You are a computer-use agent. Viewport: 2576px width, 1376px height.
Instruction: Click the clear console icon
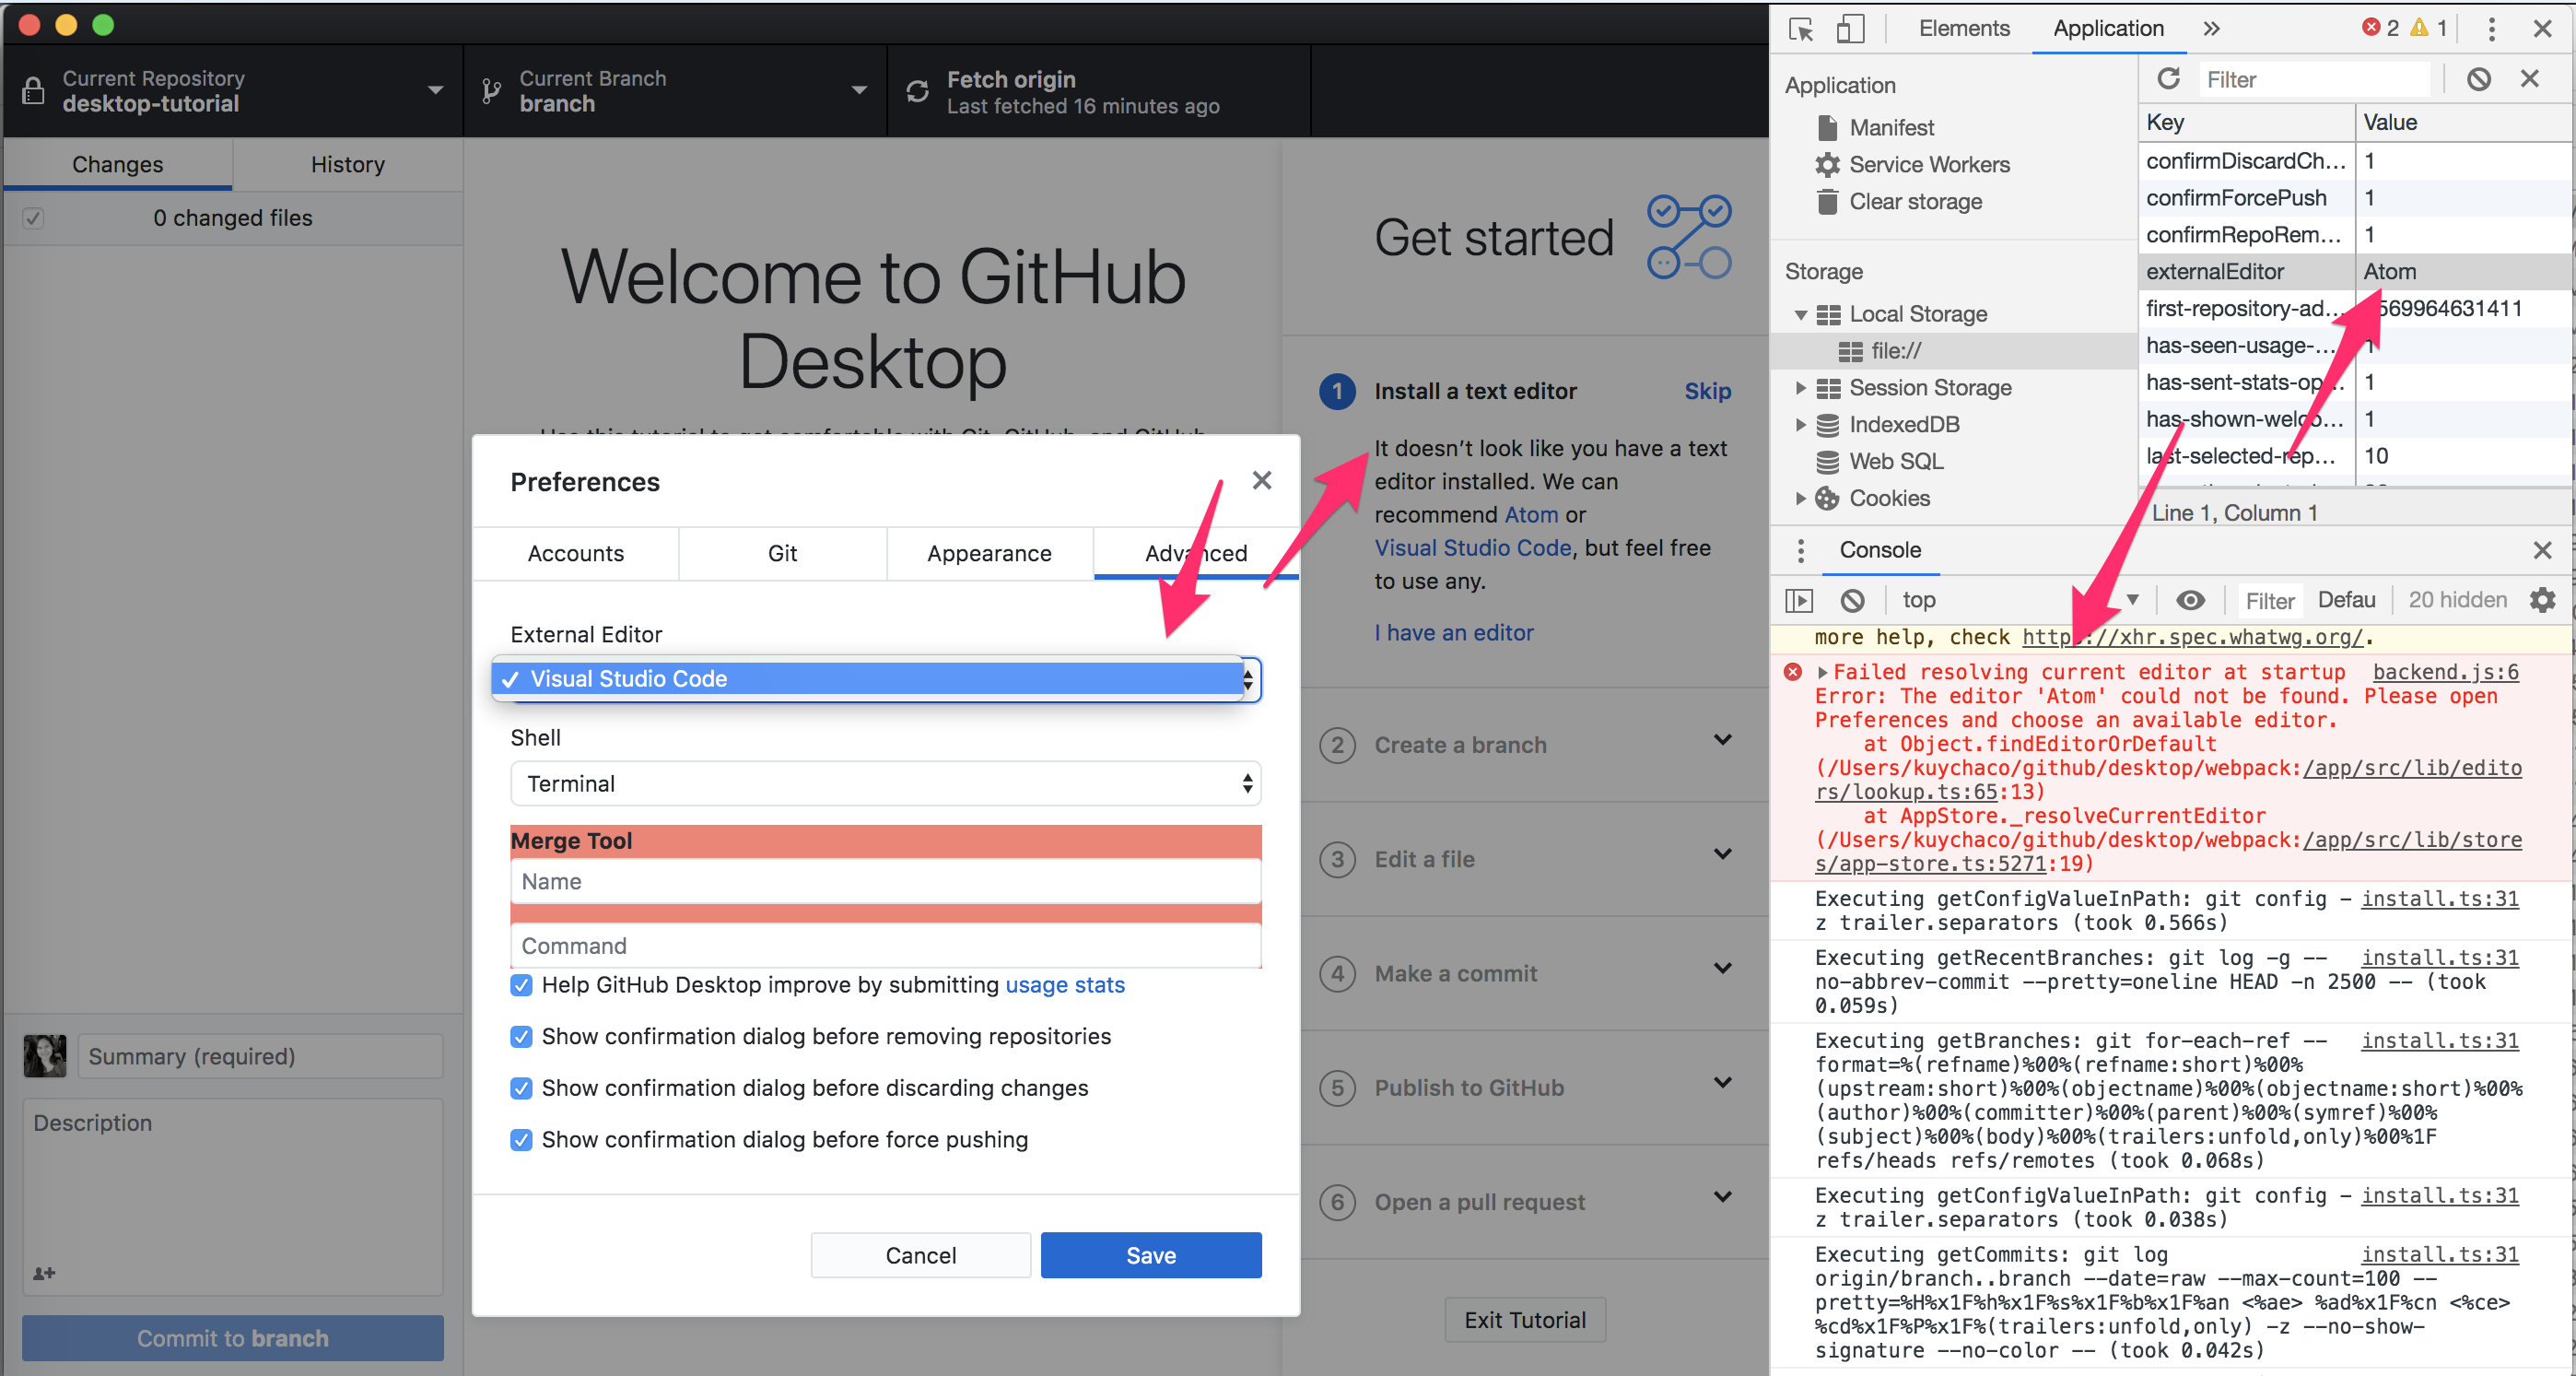tap(1852, 600)
